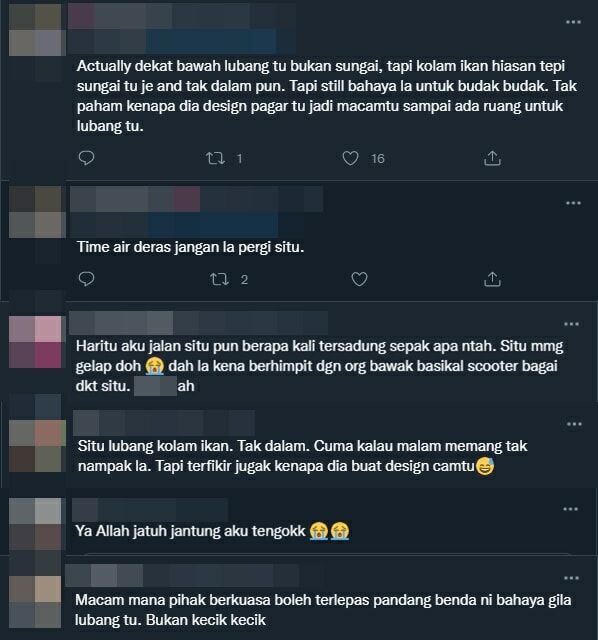Screen dimensions: 598x640
Task: Open three-dot menu on 'Situ lubang kolam ikan' tweet
Action: tap(574, 424)
